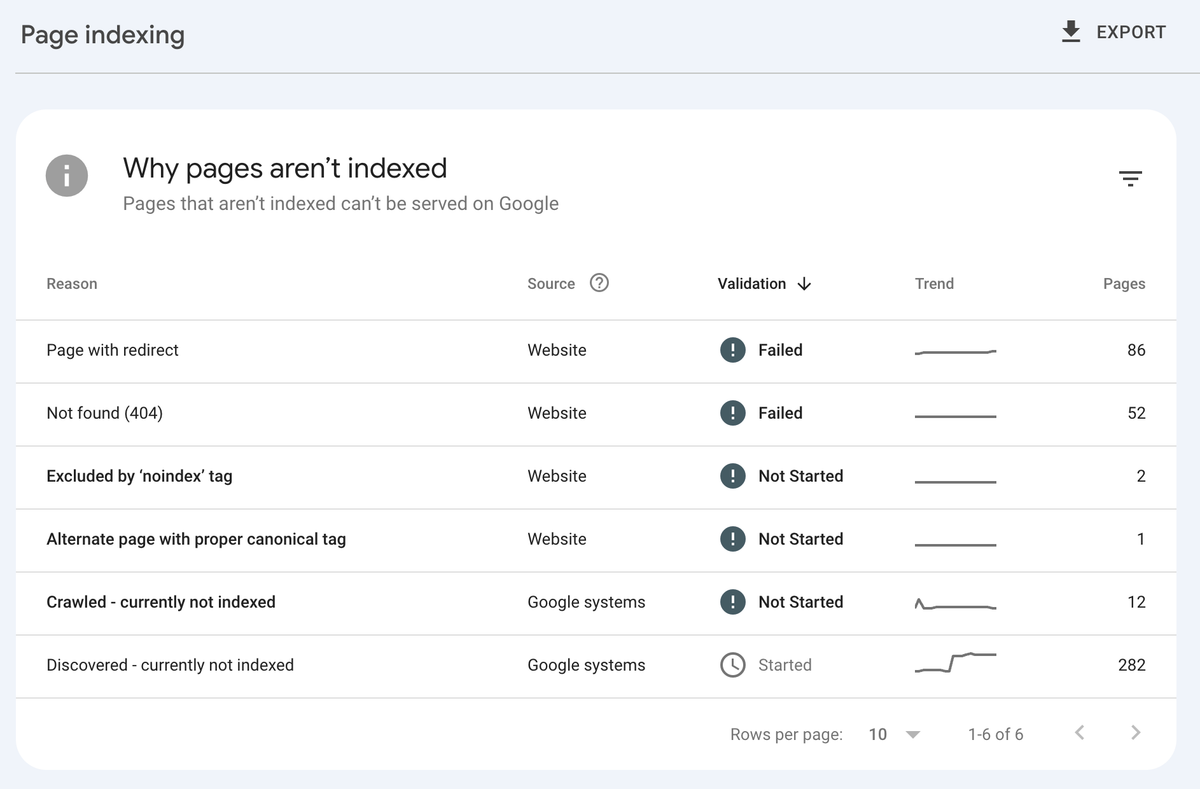Toggle the Validation column sort direction
The height and width of the screenshot is (789, 1200).
[x=805, y=283]
